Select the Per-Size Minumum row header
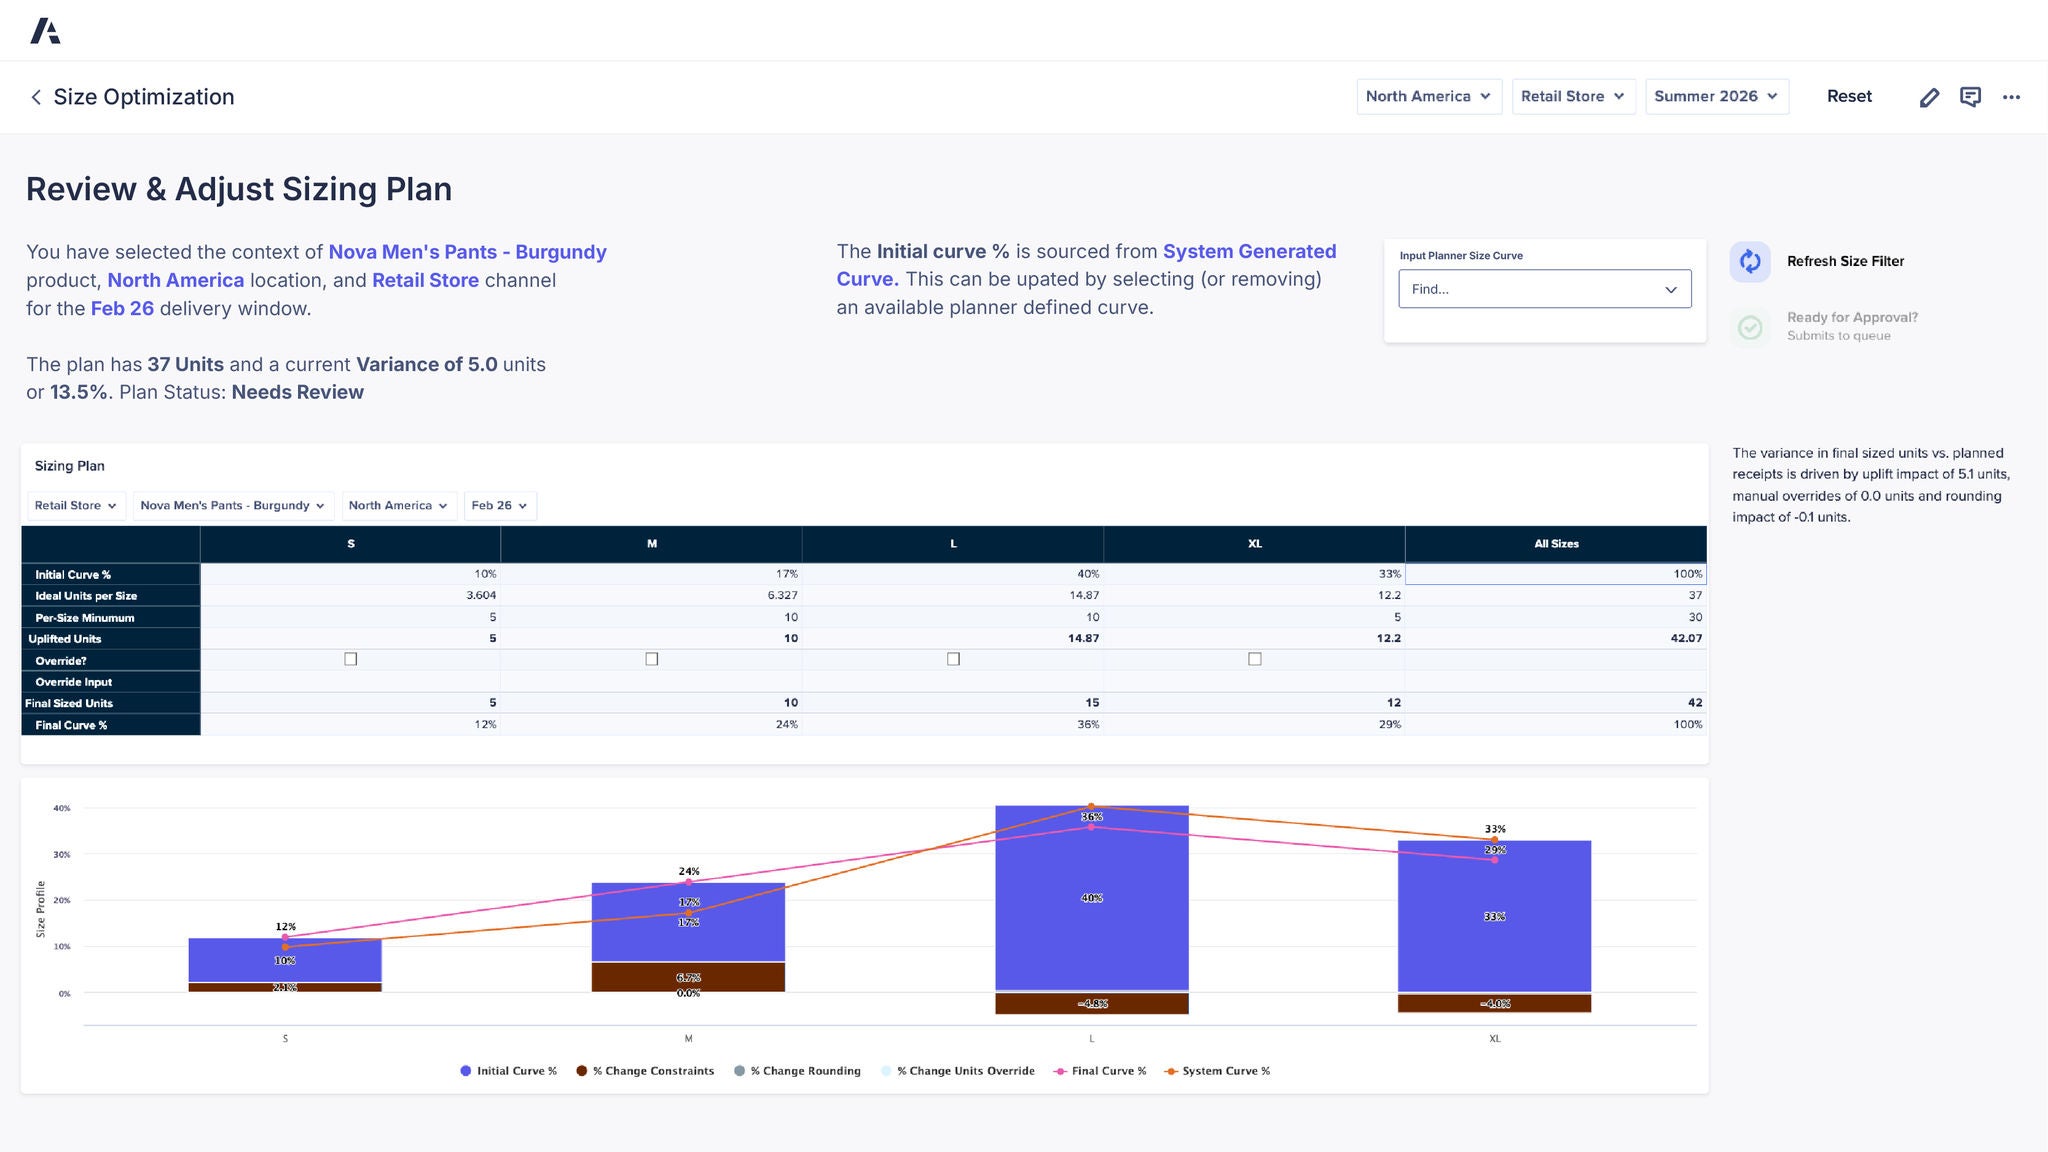The image size is (2048, 1152). (x=111, y=618)
